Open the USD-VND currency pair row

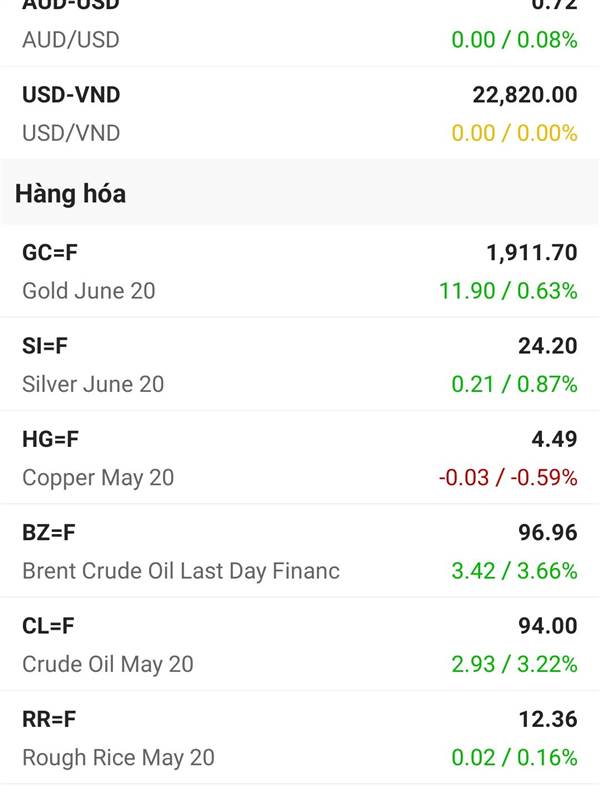(x=300, y=113)
